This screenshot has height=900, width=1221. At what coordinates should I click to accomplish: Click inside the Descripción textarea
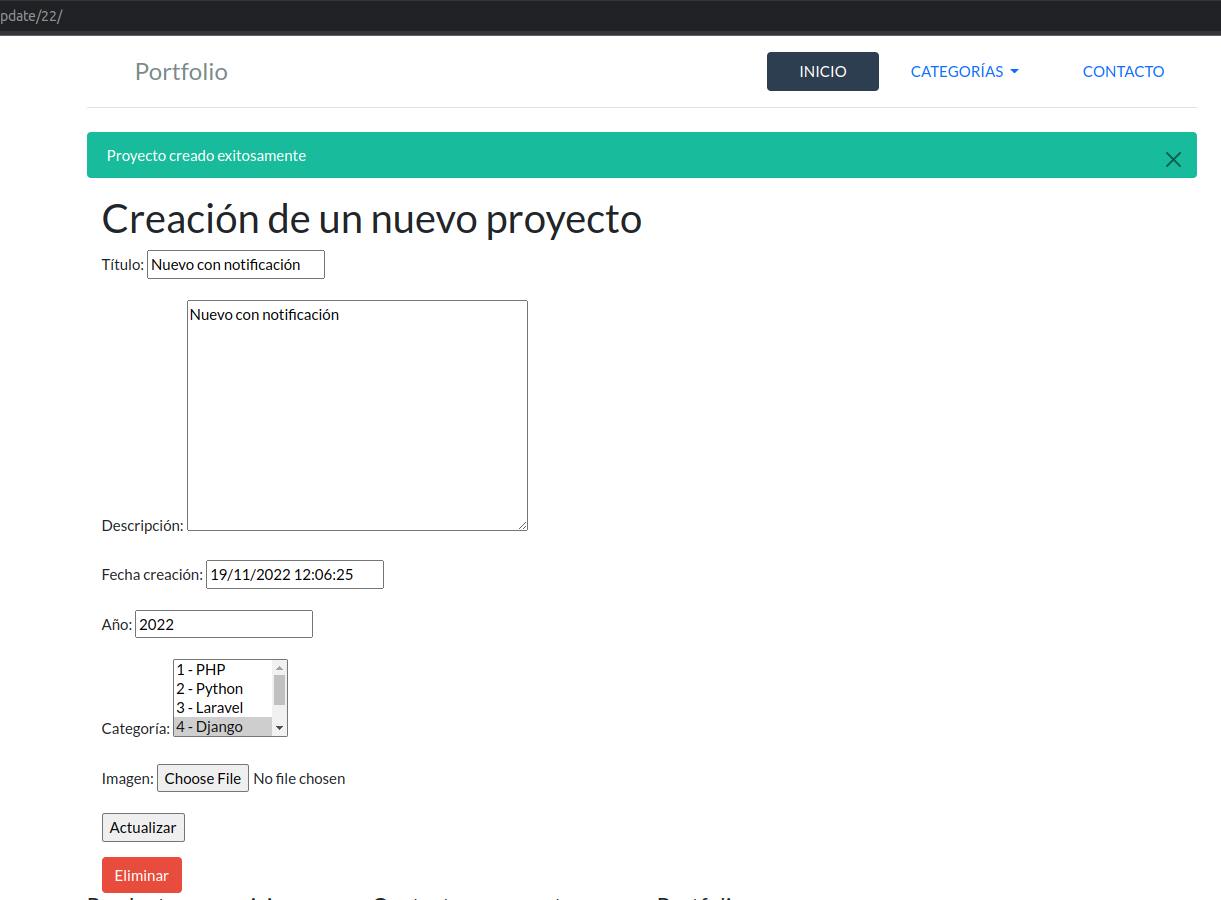point(357,415)
